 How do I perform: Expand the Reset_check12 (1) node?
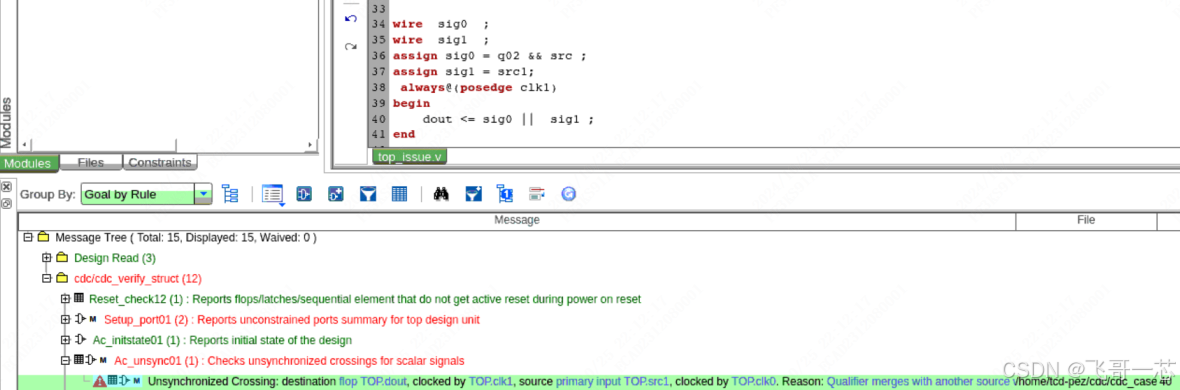point(65,299)
